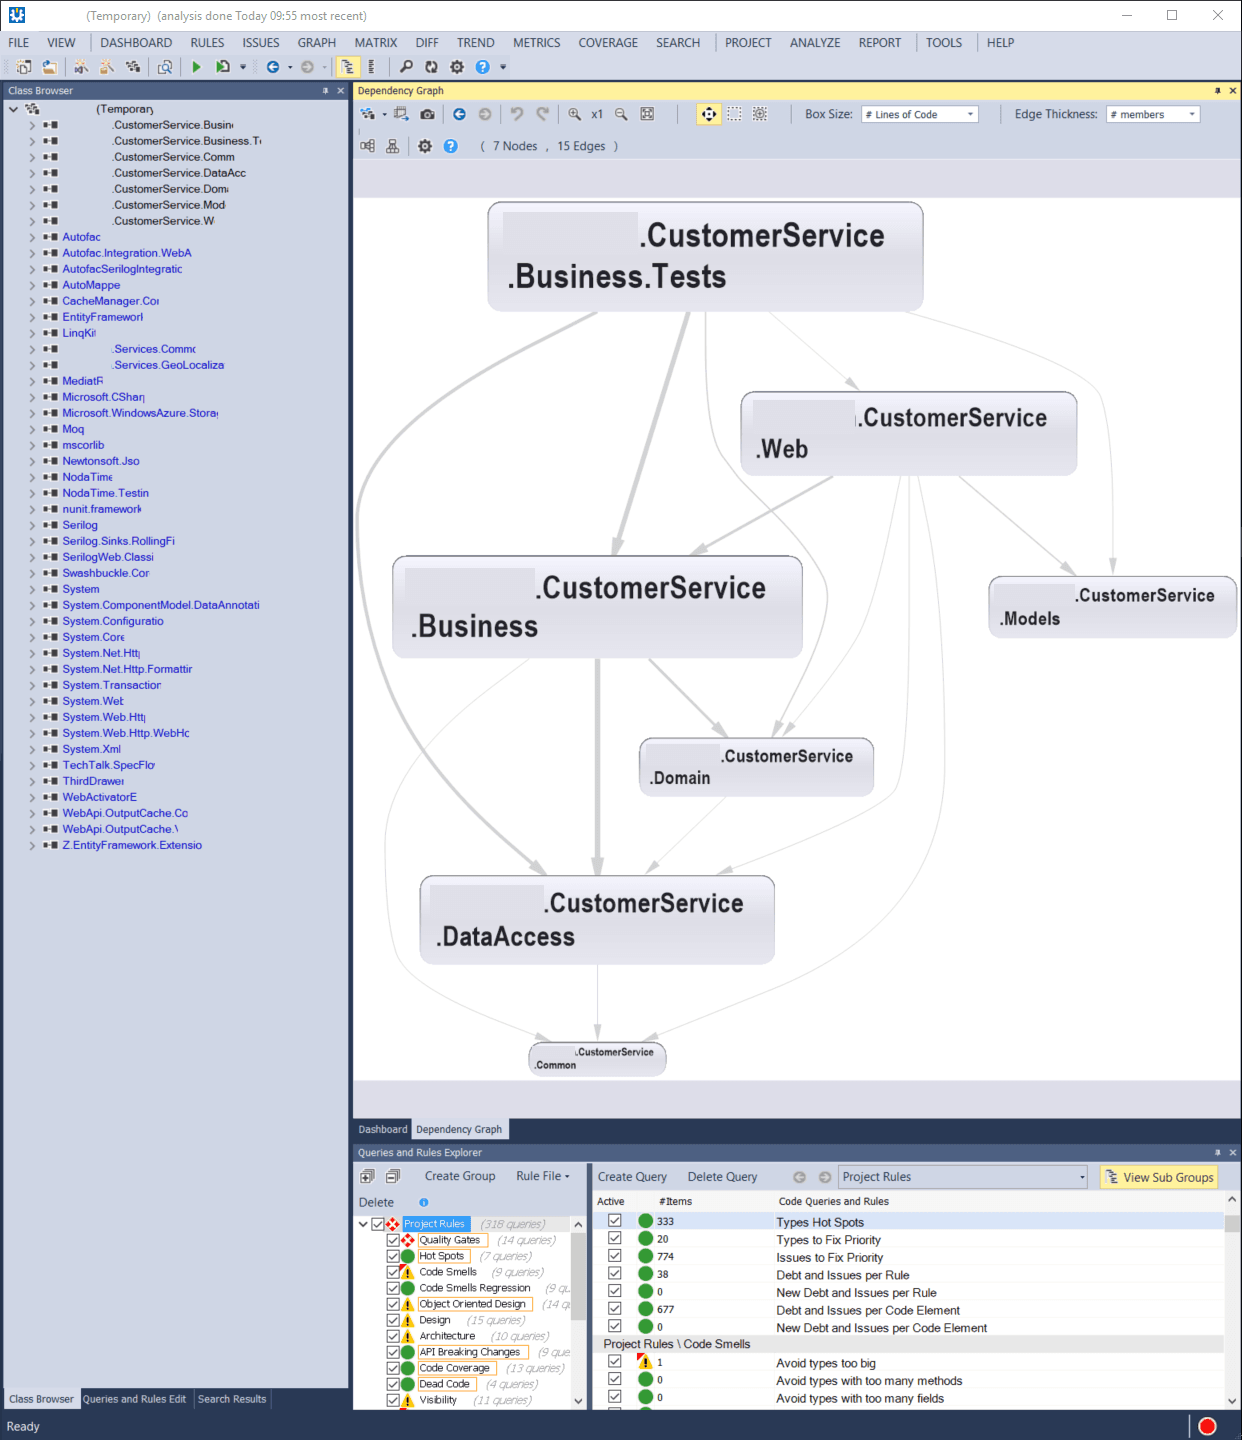This screenshot has height=1440, width=1242.
Task: Click the search magnifier in the main toolbar
Action: click(x=405, y=67)
